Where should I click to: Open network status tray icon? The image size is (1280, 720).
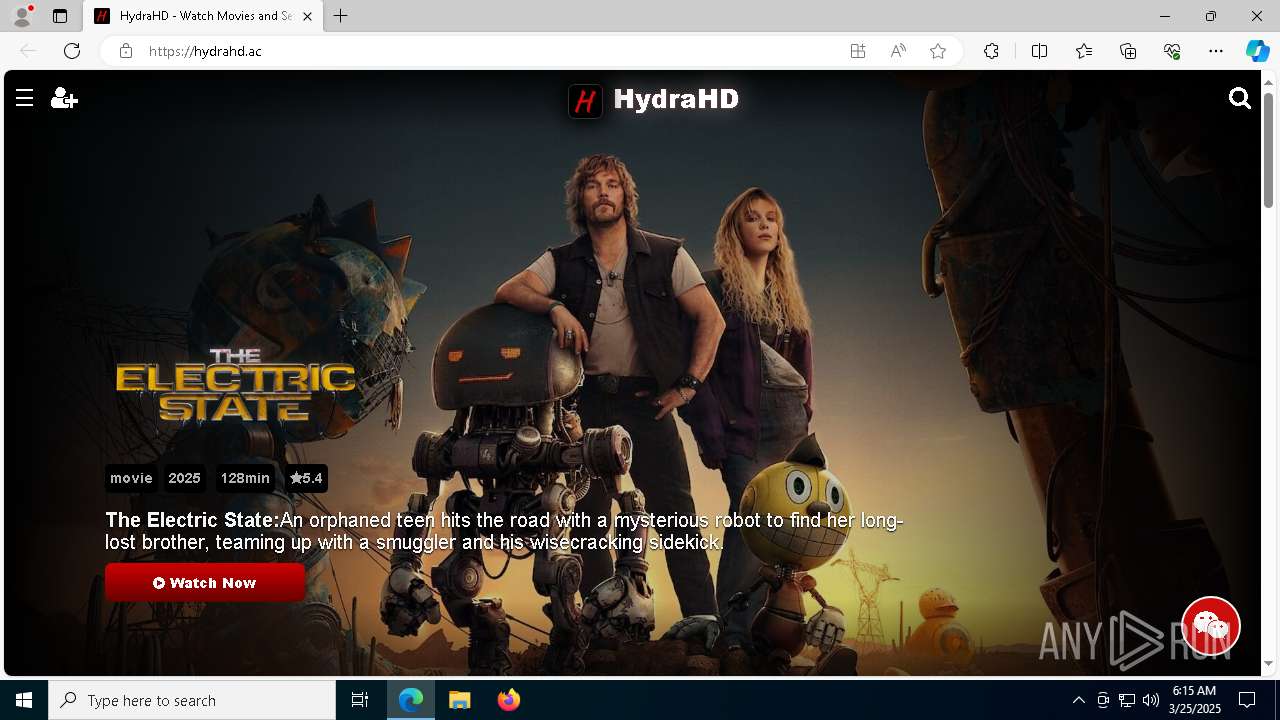tap(1127, 700)
